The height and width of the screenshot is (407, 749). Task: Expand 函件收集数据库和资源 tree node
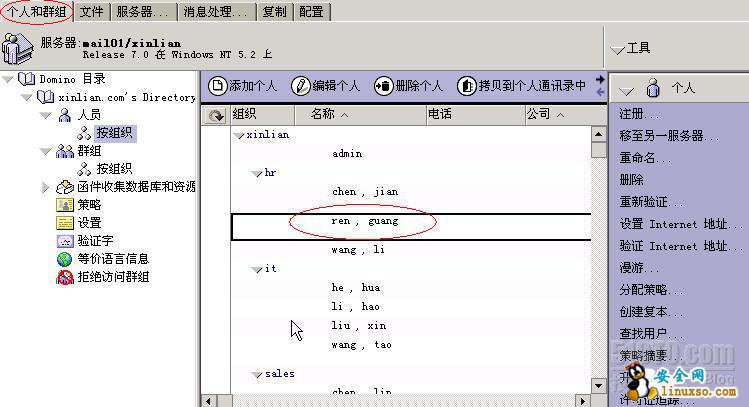[46, 187]
